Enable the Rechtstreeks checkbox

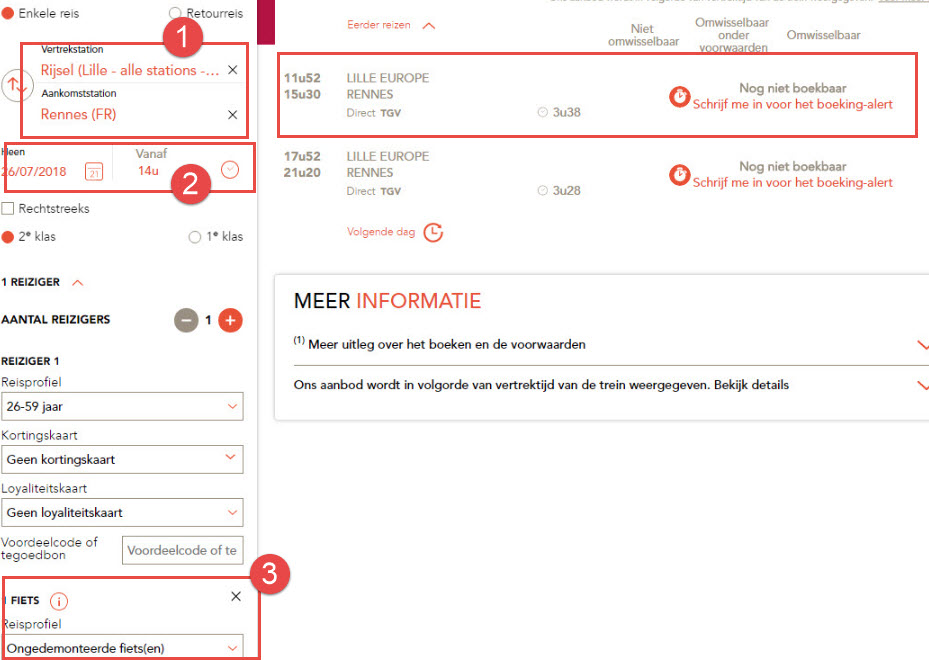click(x=8, y=209)
